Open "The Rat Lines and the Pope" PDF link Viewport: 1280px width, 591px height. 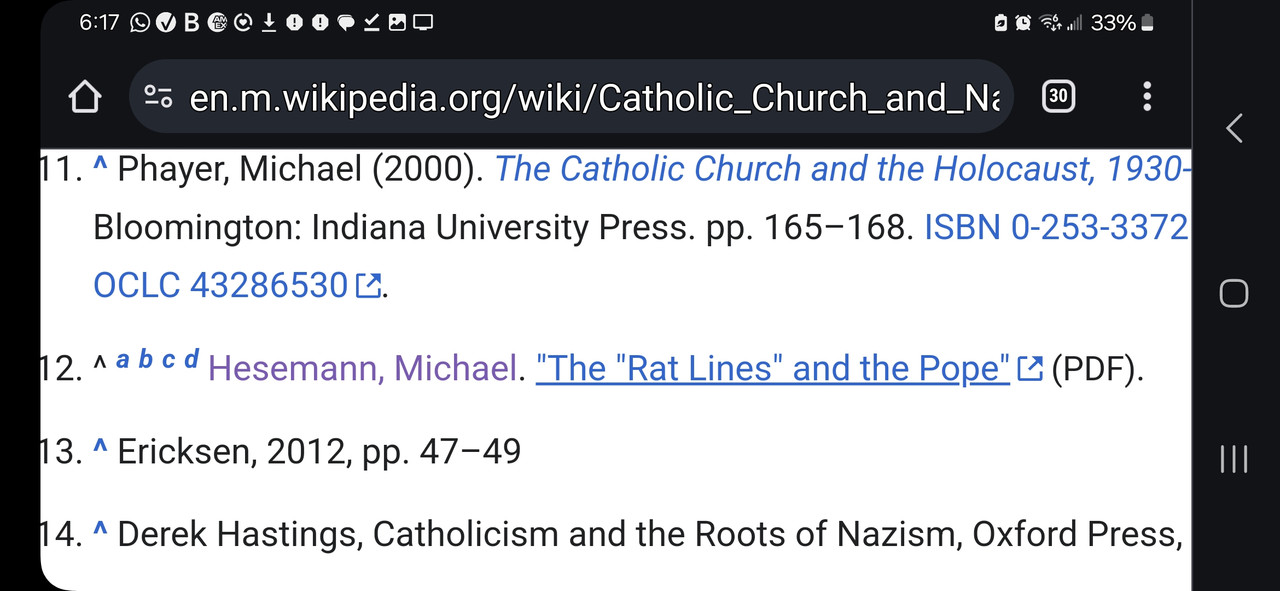coord(773,369)
